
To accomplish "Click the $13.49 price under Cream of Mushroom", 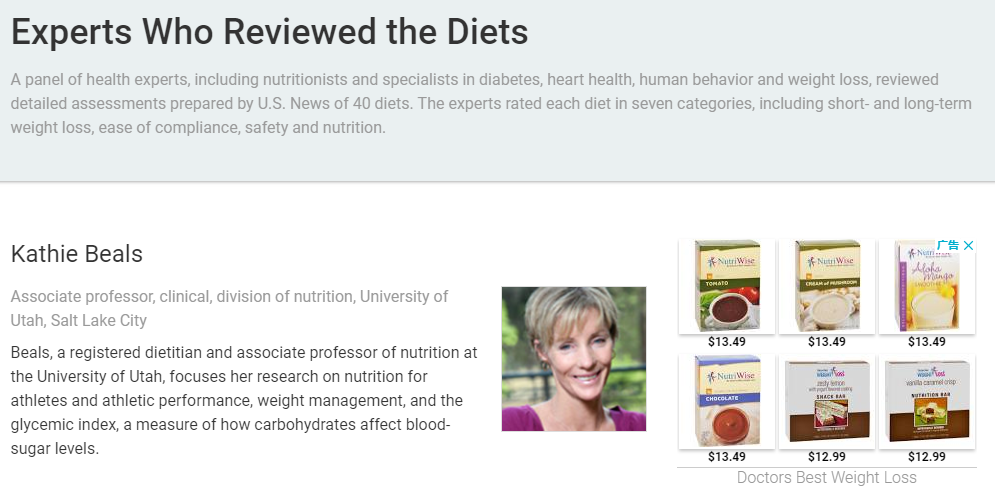I will [827, 342].
